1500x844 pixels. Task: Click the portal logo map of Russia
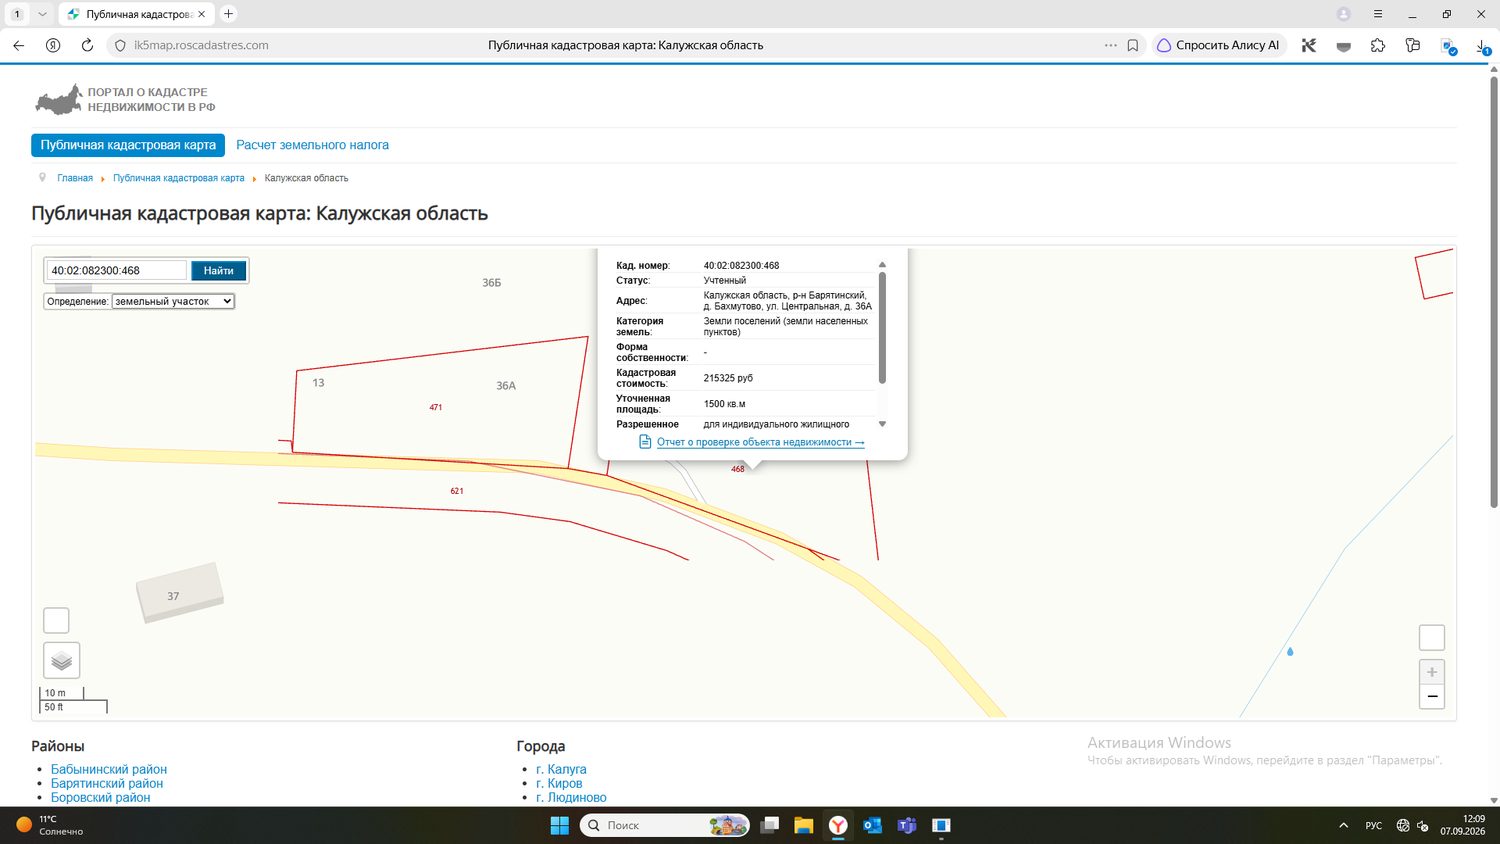[x=58, y=100]
